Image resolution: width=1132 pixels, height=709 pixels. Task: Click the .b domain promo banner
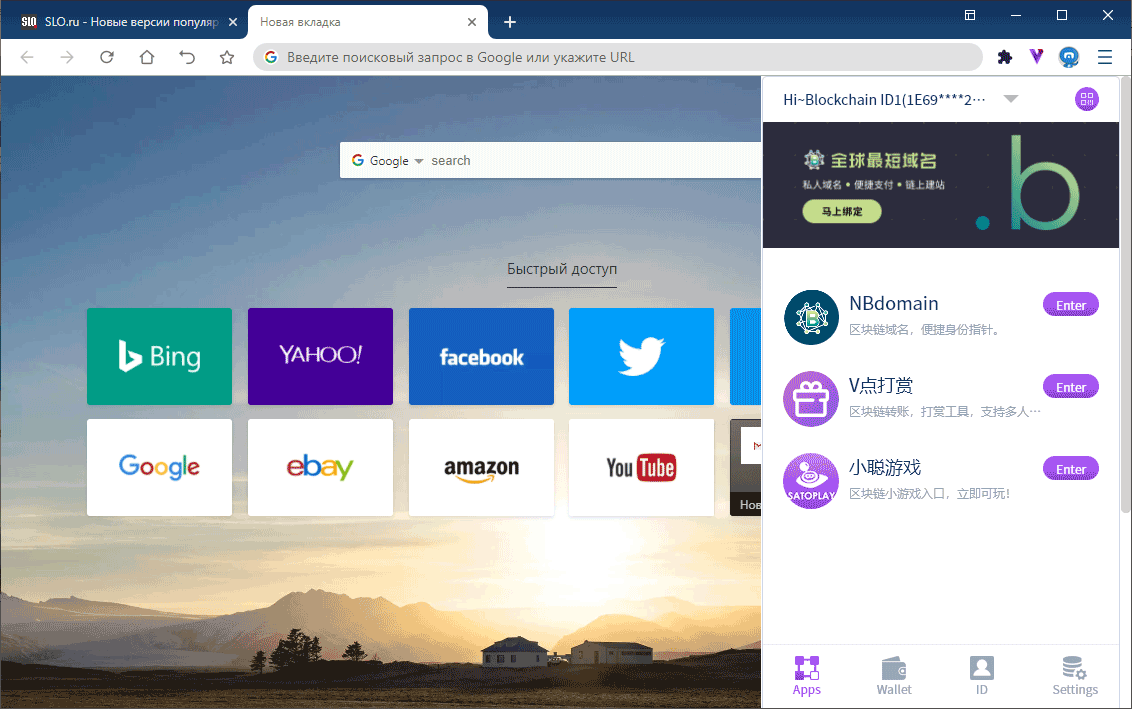coord(941,185)
